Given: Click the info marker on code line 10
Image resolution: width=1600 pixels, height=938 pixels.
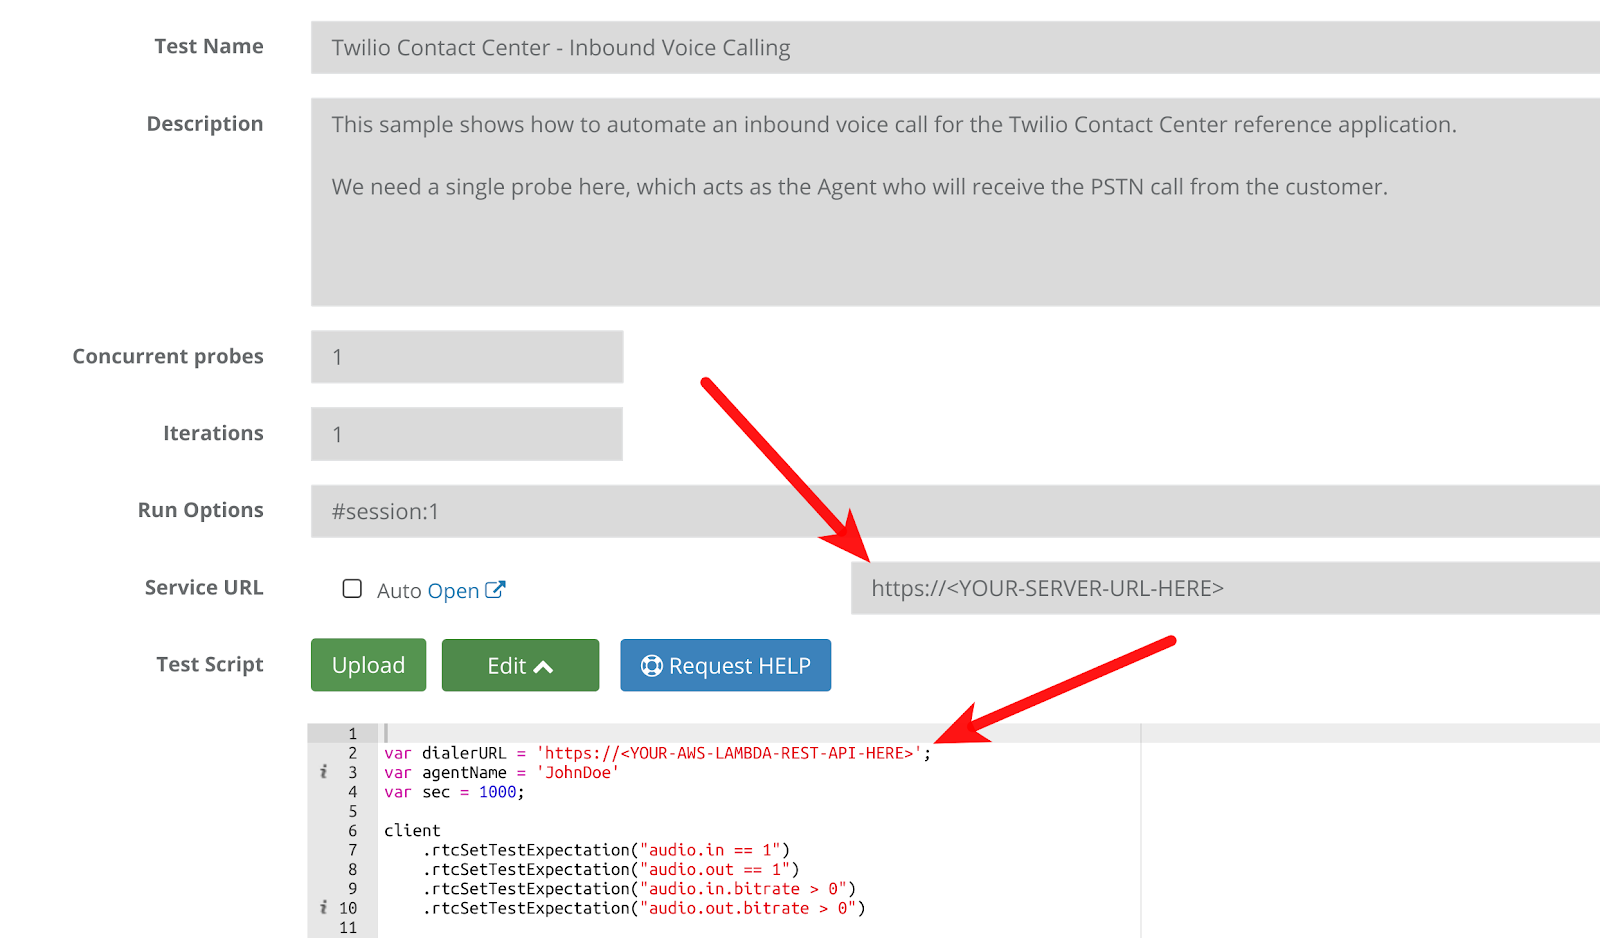Looking at the screenshot, I should 323,908.
